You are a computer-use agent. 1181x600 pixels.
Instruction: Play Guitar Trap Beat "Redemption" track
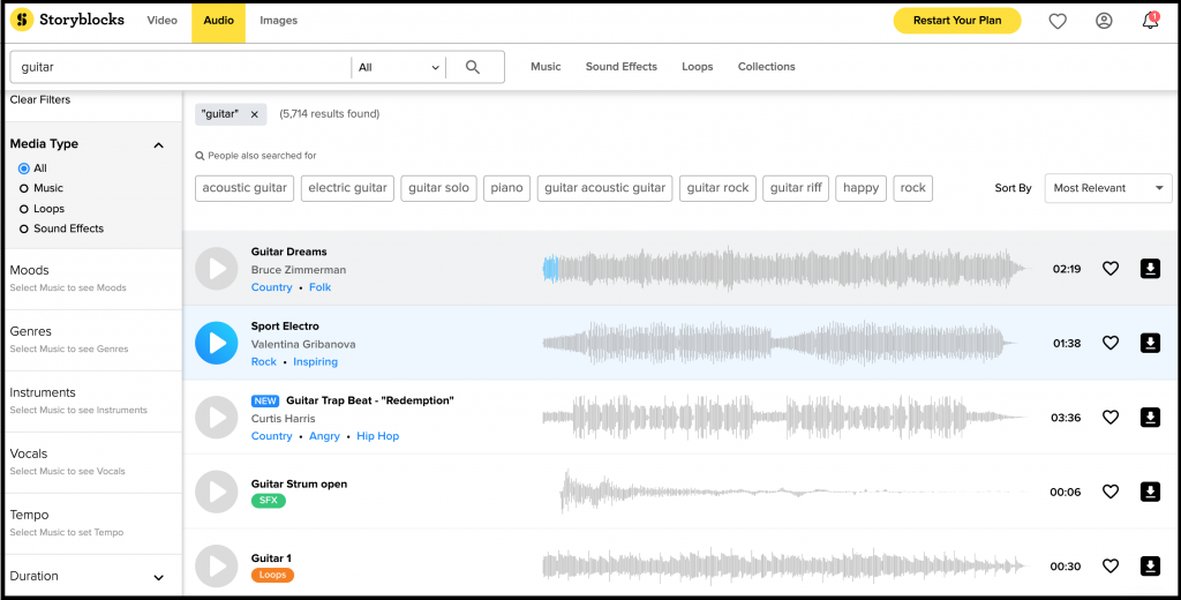coord(216,418)
